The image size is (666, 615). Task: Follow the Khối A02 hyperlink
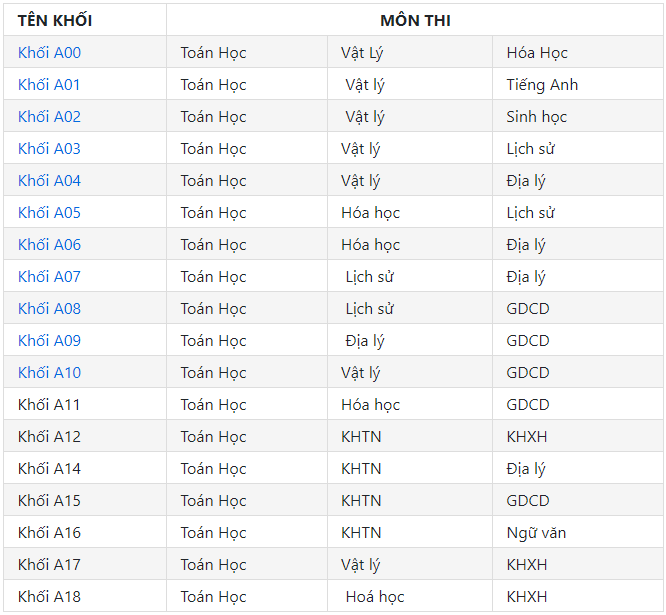[x=49, y=116]
